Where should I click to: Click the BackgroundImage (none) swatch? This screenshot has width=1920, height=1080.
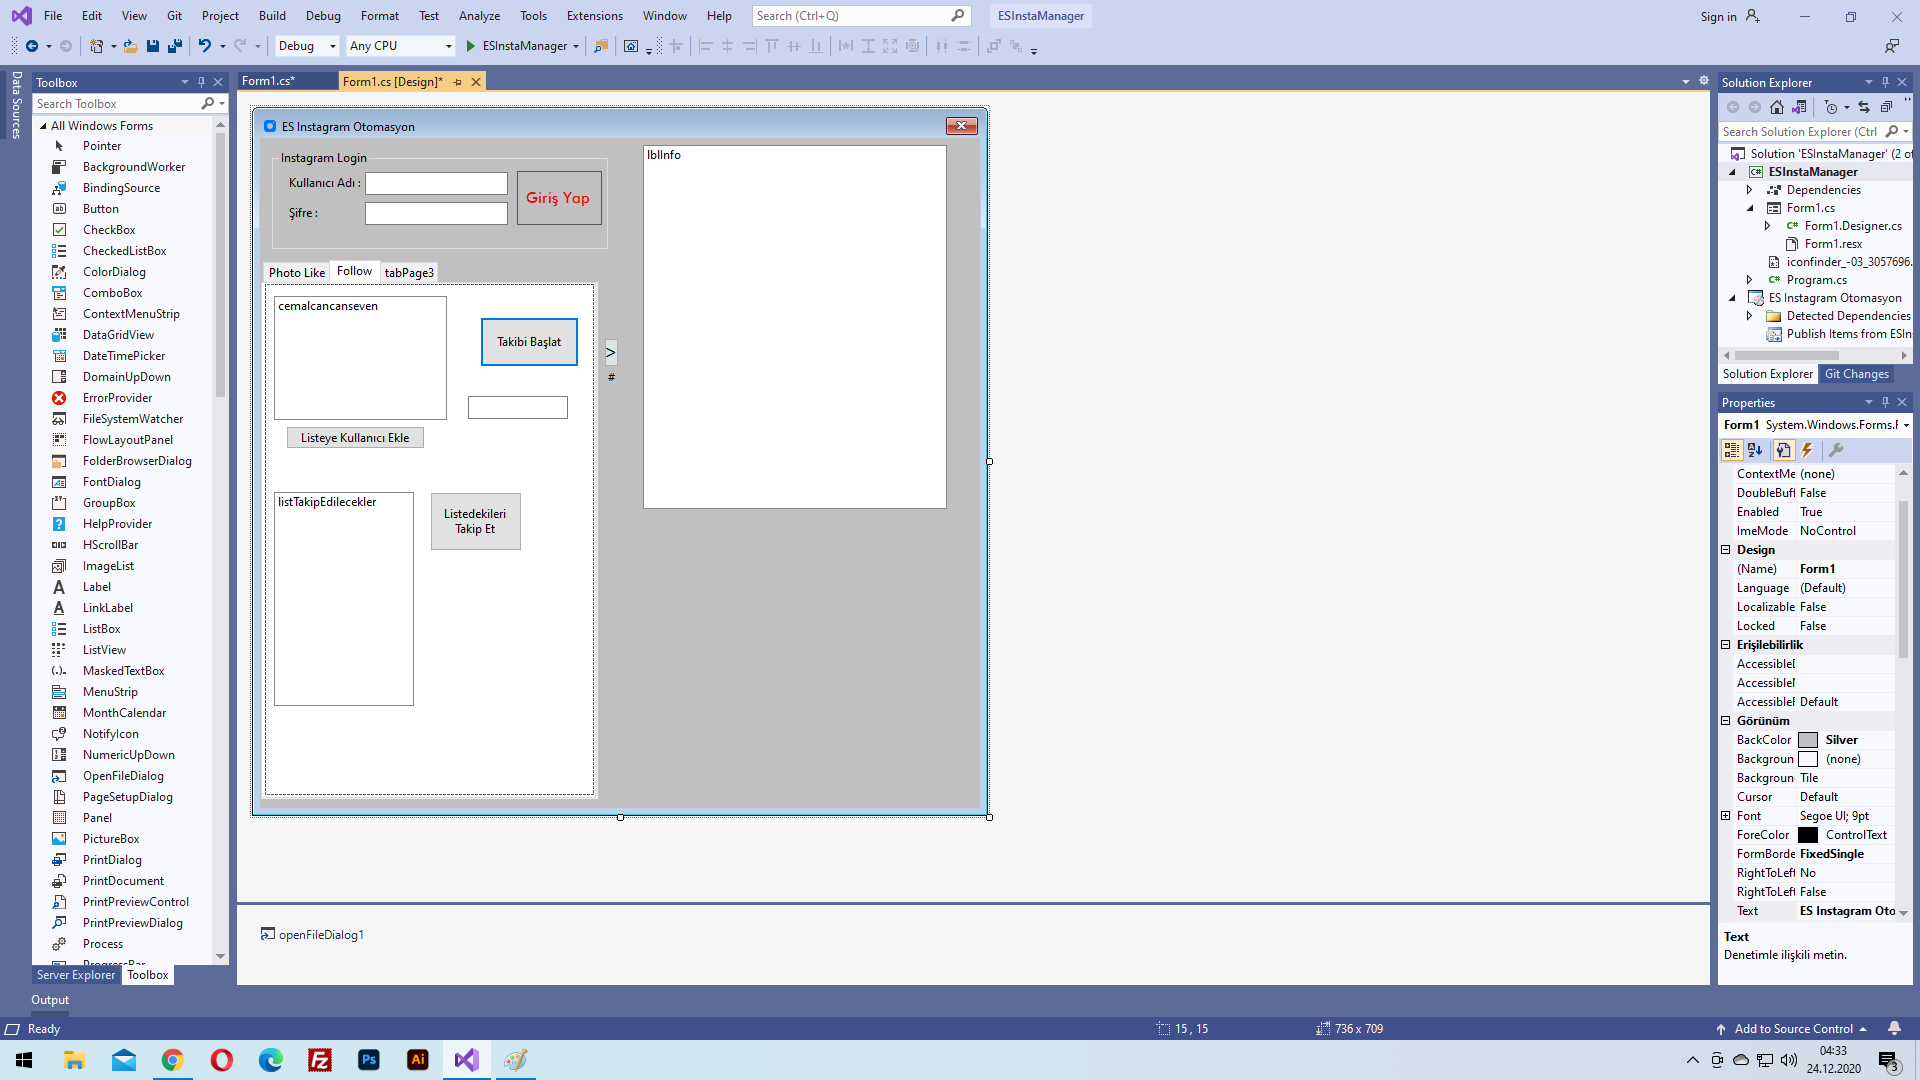pyautogui.click(x=1808, y=759)
